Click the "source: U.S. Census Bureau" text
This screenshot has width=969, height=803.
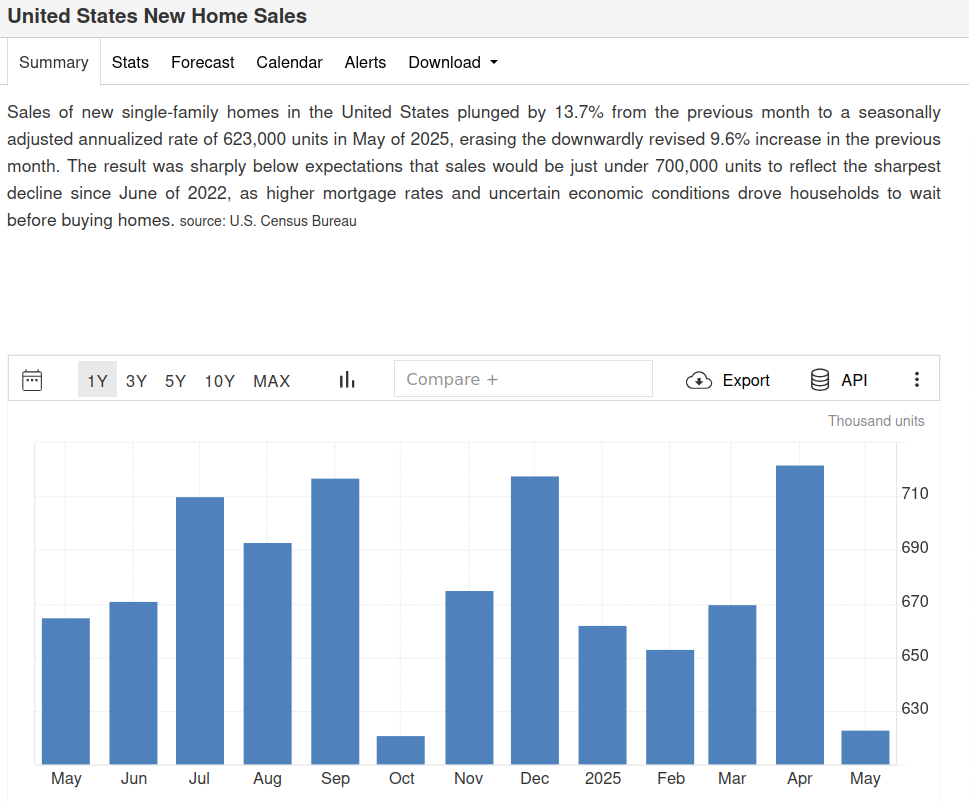point(268,221)
